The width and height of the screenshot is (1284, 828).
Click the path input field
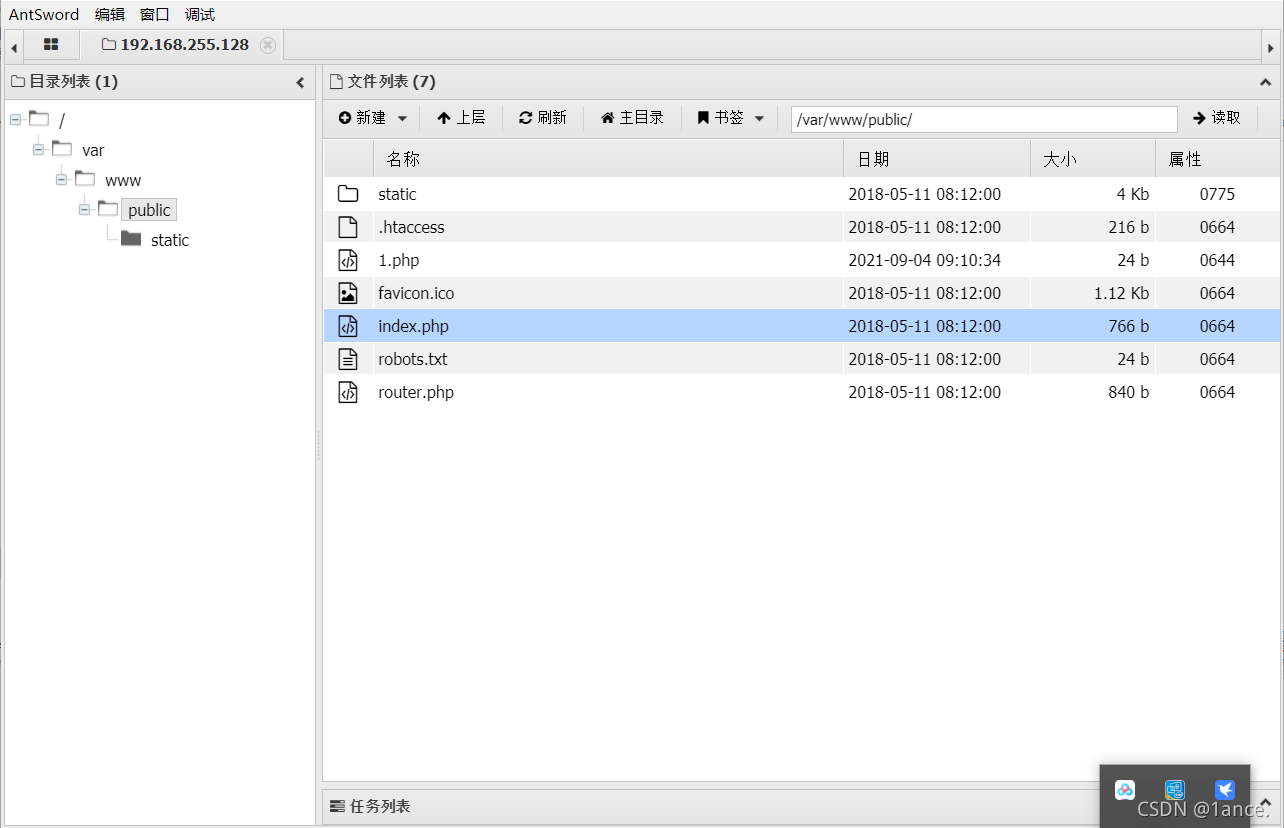pos(984,119)
